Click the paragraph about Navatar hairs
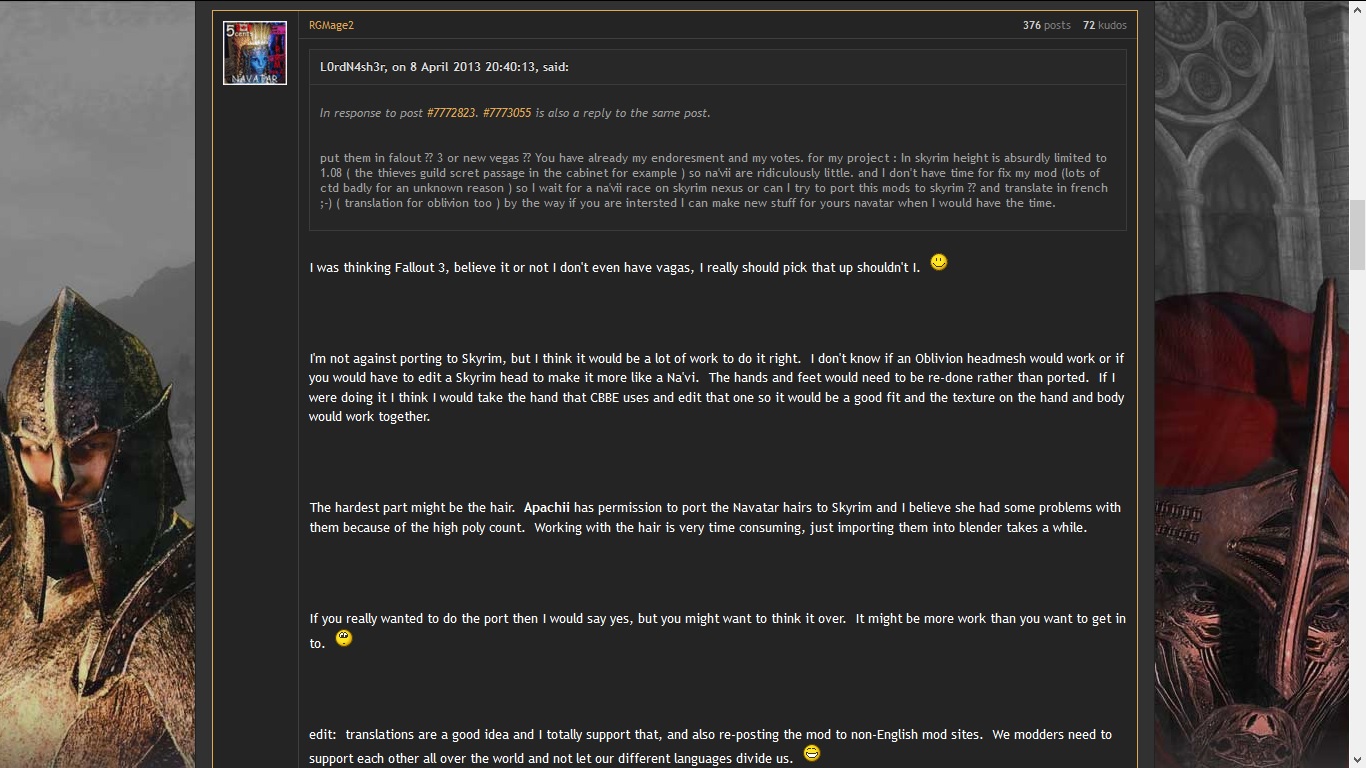1366x768 pixels. (x=714, y=517)
